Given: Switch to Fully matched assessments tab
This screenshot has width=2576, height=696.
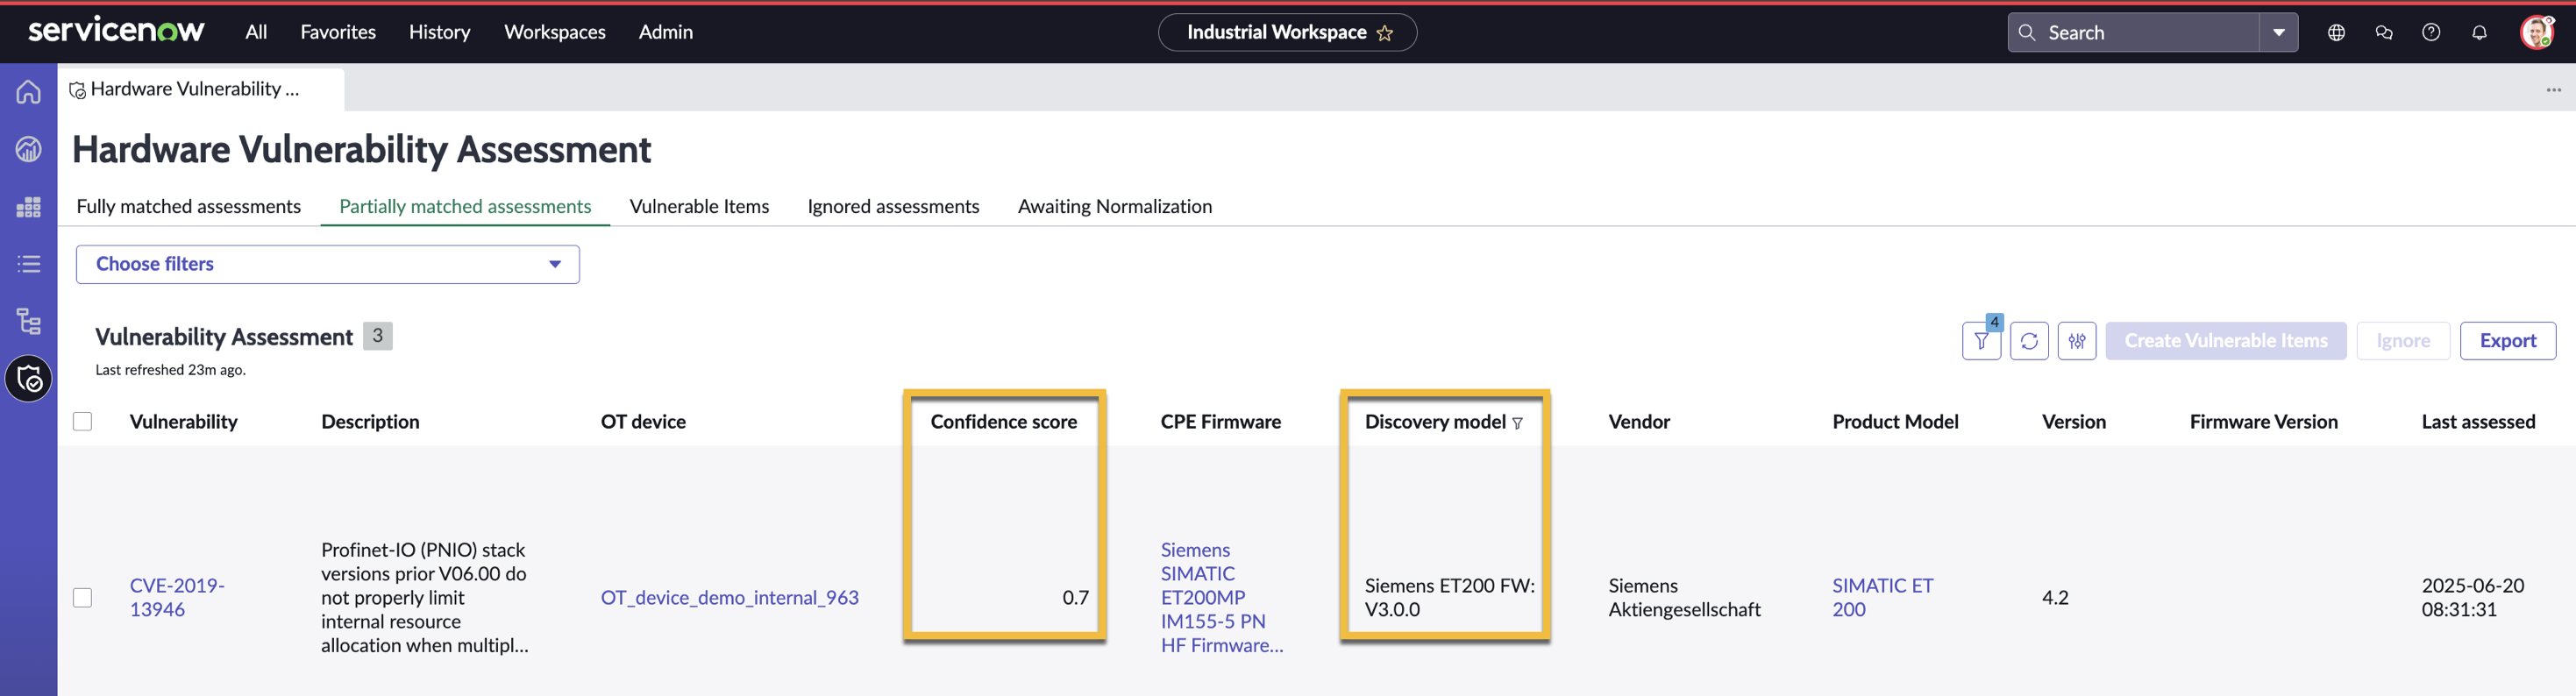Looking at the screenshot, I should pos(188,206).
